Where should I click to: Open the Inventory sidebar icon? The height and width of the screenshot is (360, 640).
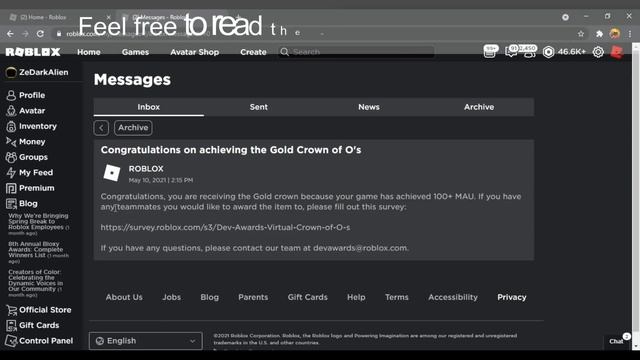(x=11, y=126)
